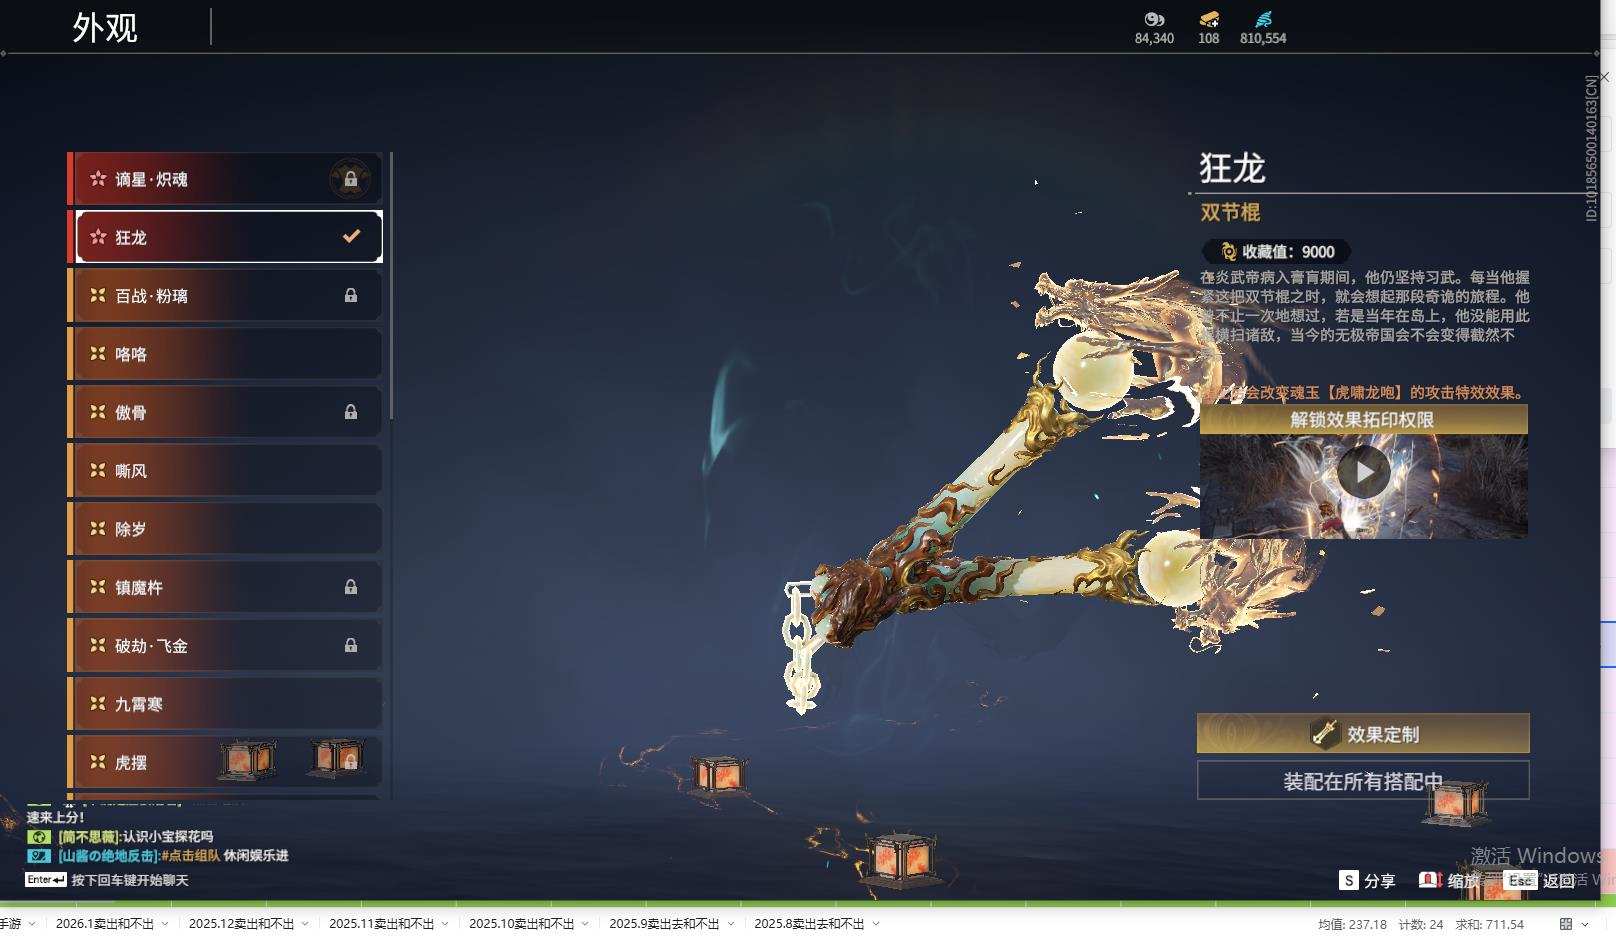The width and height of the screenshot is (1616, 939).
Task: Click the blue jade currency icon showing 810,554
Action: [1262, 17]
